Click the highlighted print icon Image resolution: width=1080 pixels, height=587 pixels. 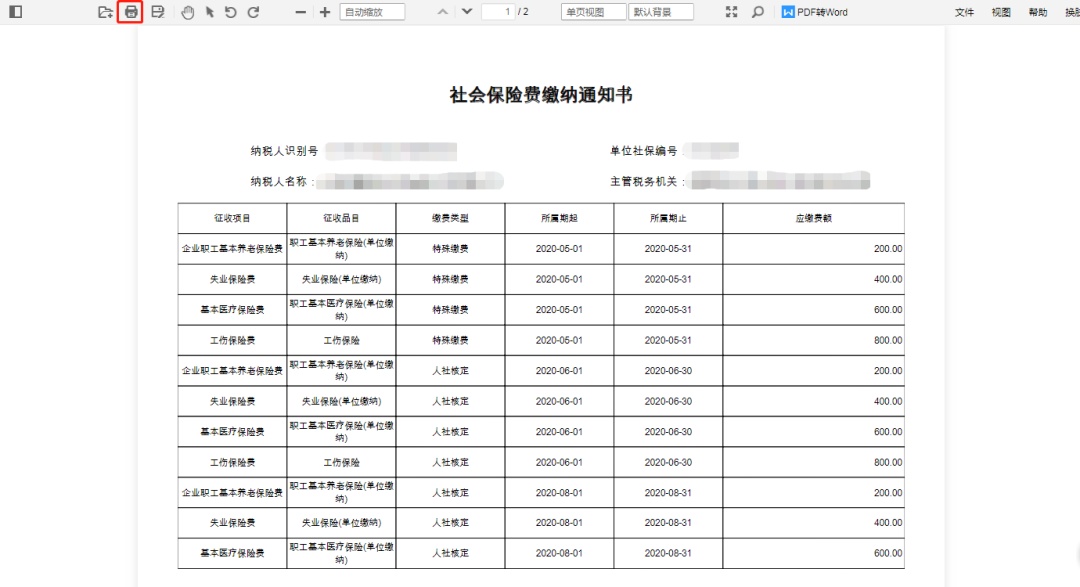click(x=130, y=12)
